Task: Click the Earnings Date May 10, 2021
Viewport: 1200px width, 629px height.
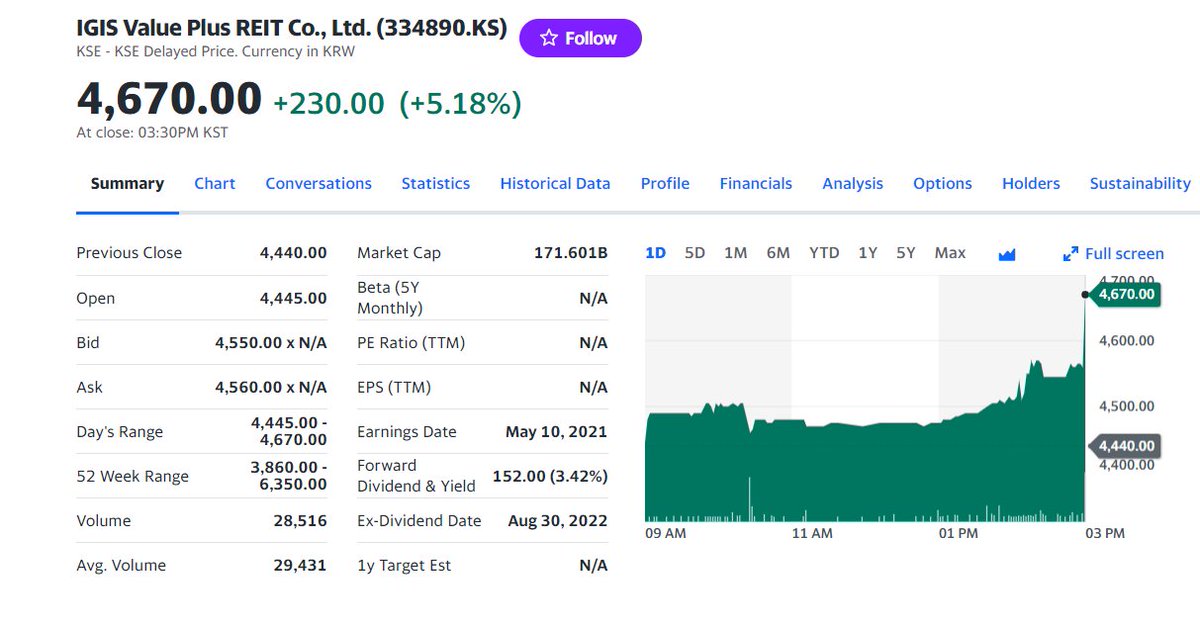Action: click(x=556, y=432)
